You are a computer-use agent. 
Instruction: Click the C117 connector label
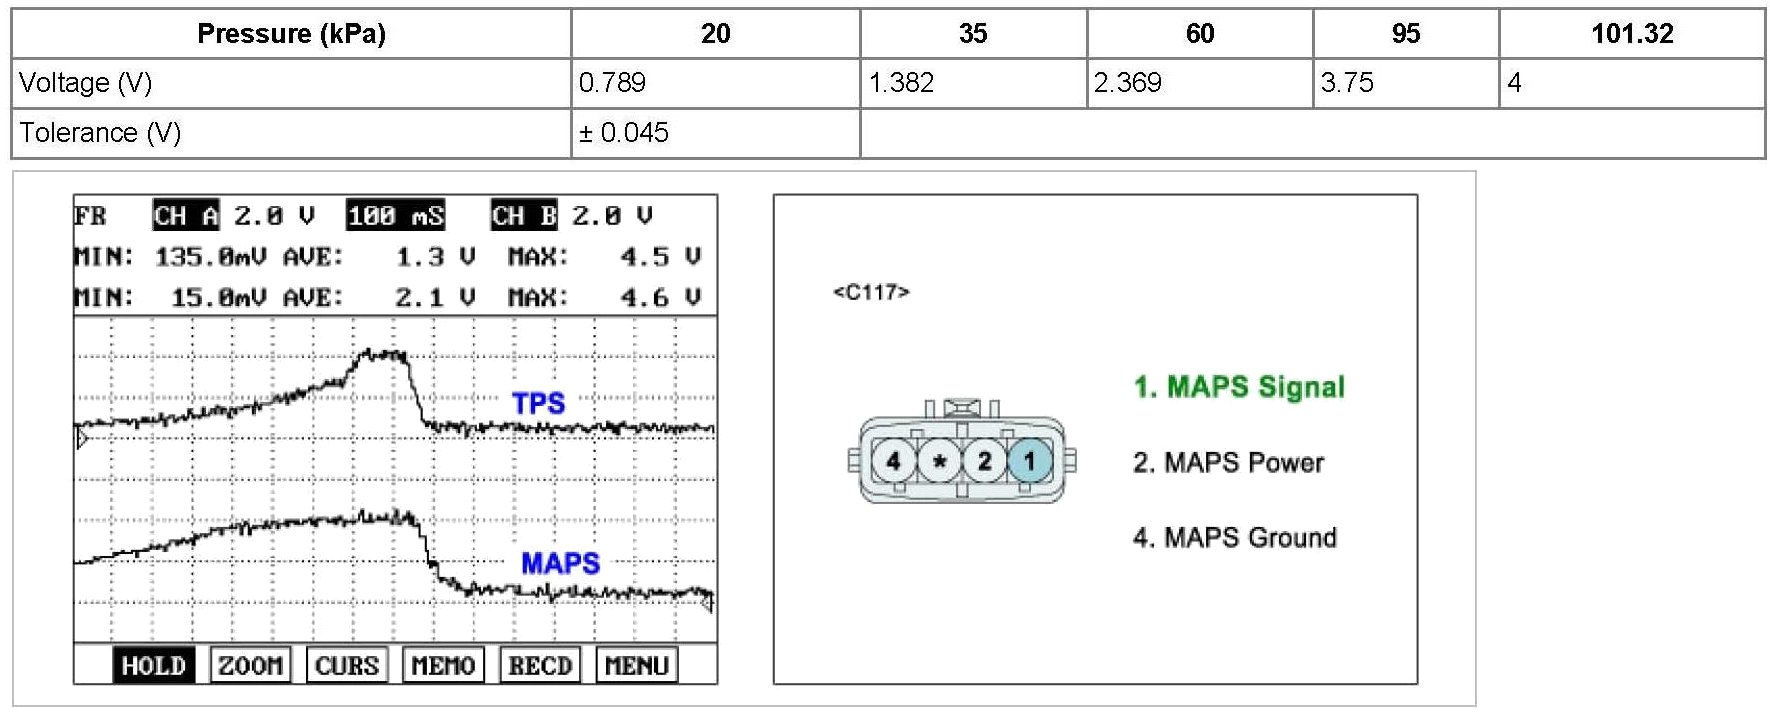tap(871, 292)
